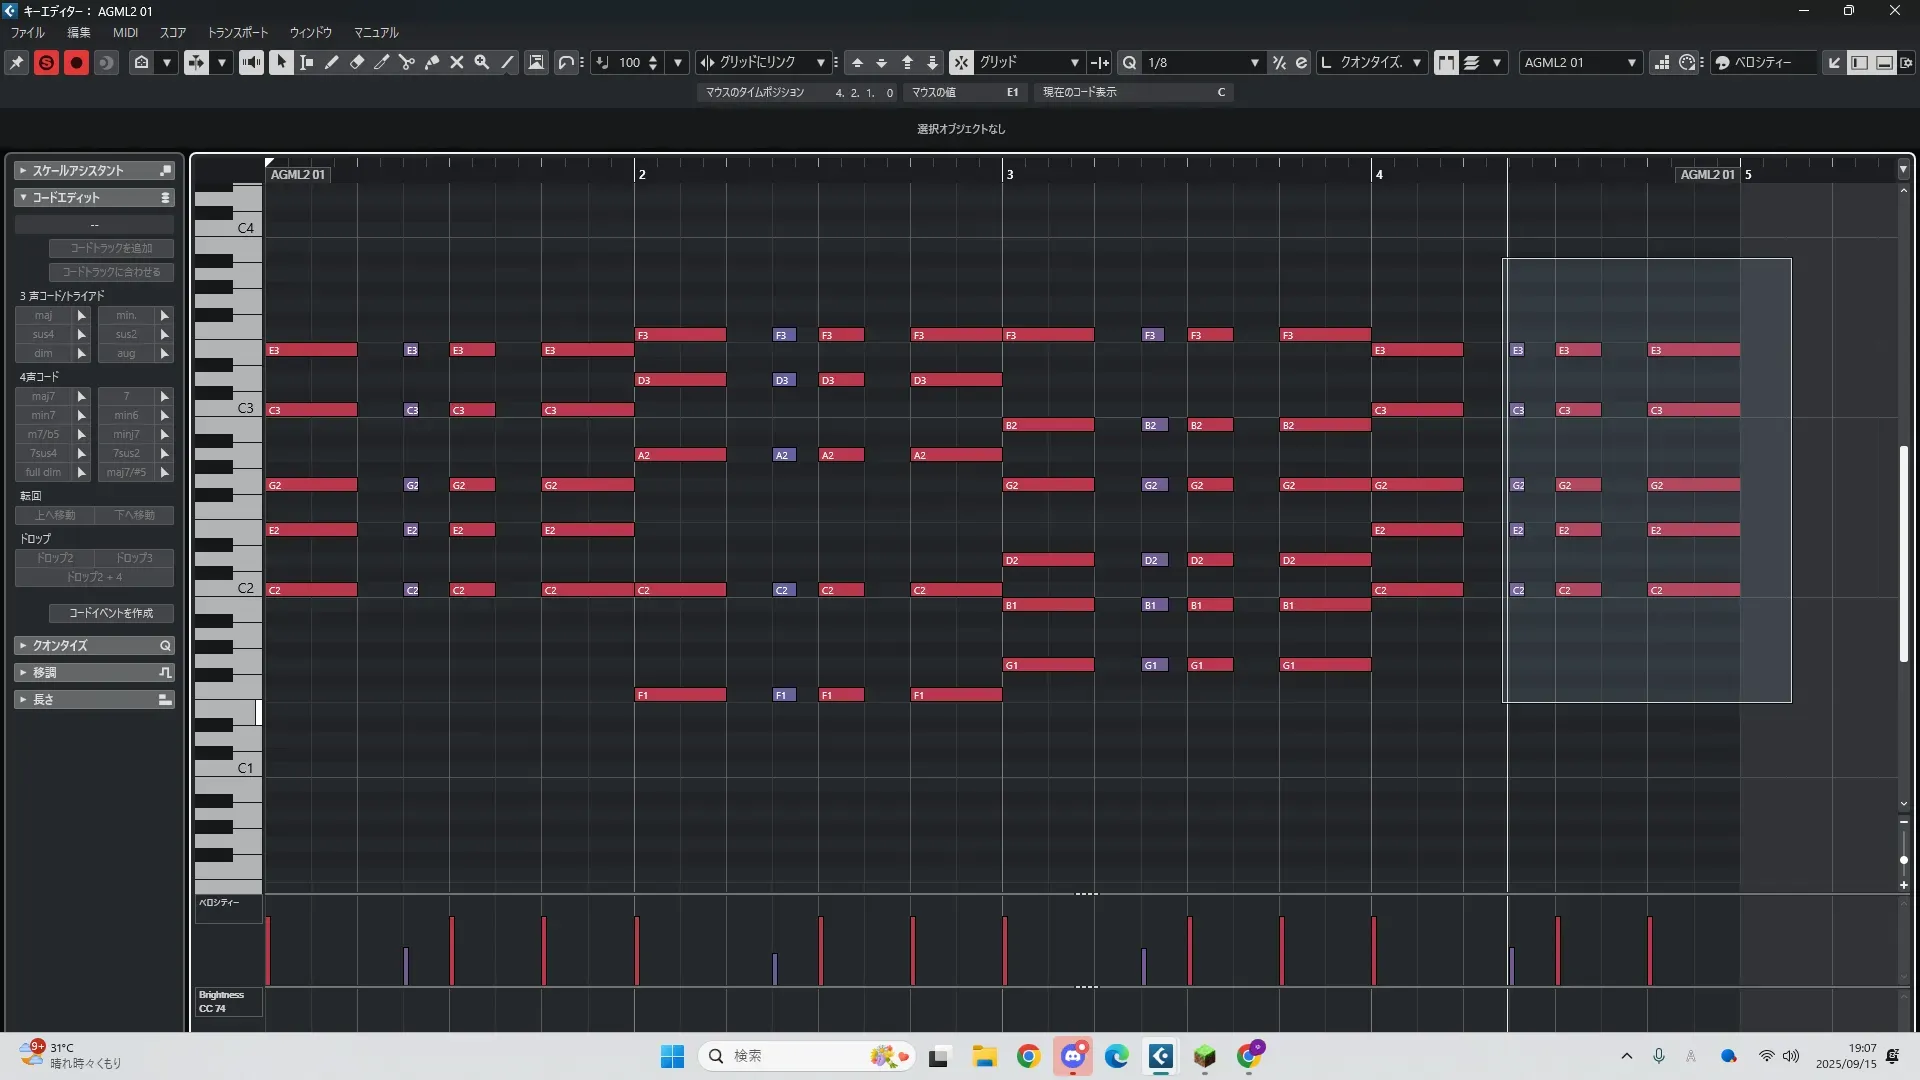Image resolution: width=1920 pixels, height=1080 pixels.
Task: Open Google Chrome from the taskbar
Action: tap(1028, 1056)
